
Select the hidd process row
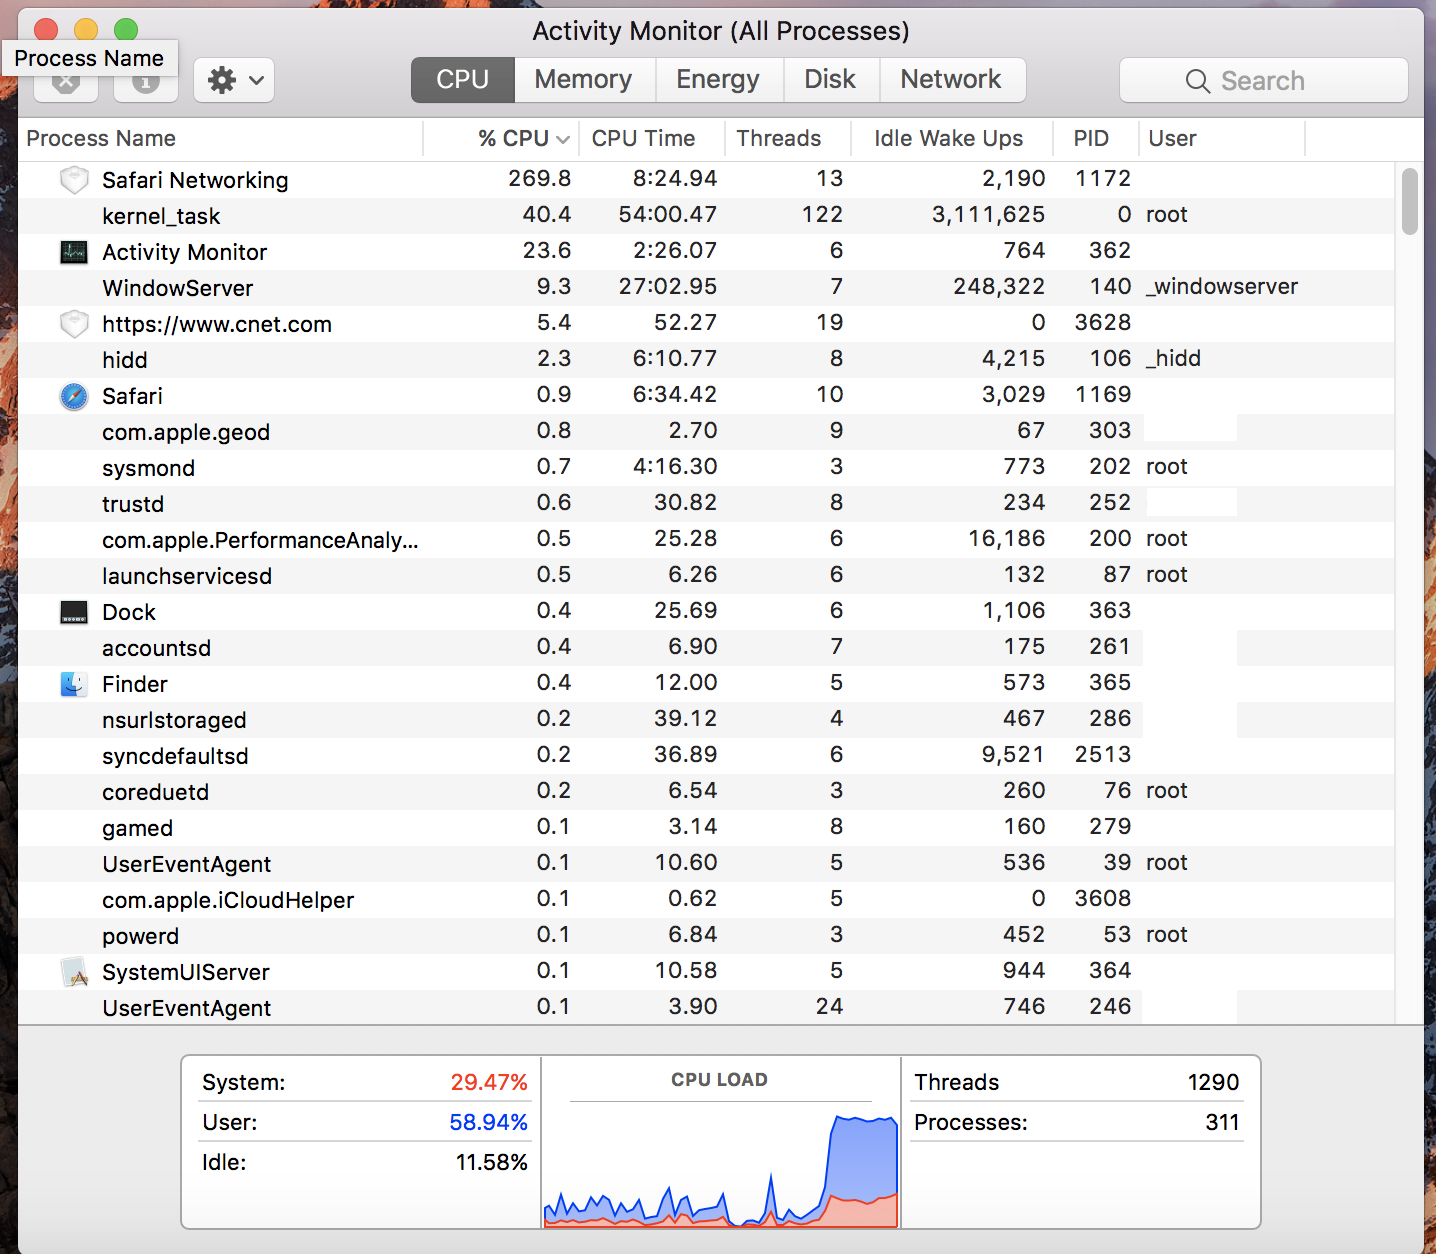[x=706, y=360]
